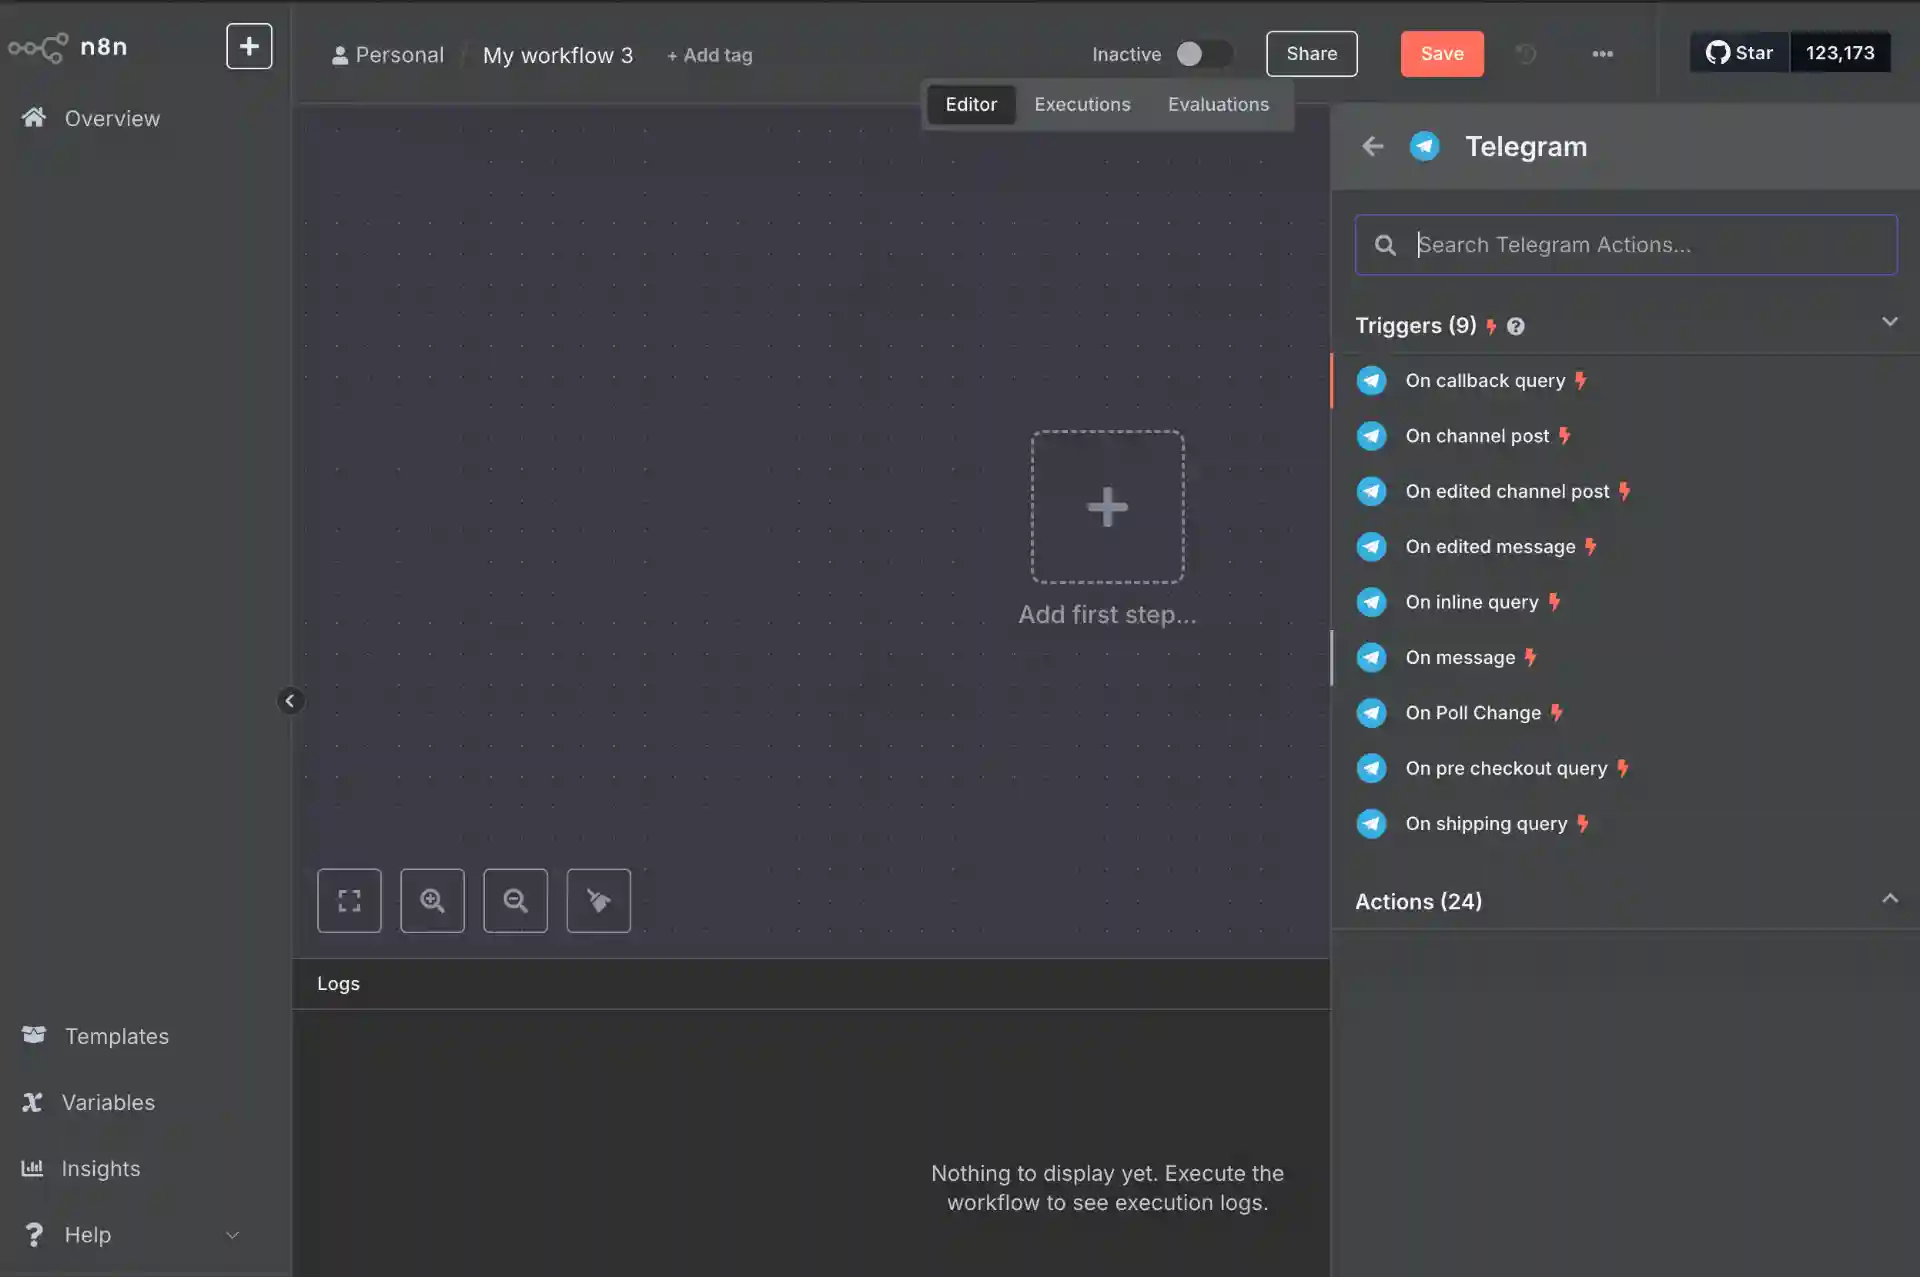The image size is (1920, 1277).
Task: Open Overview from the sidebar
Action: click(x=112, y=118)
